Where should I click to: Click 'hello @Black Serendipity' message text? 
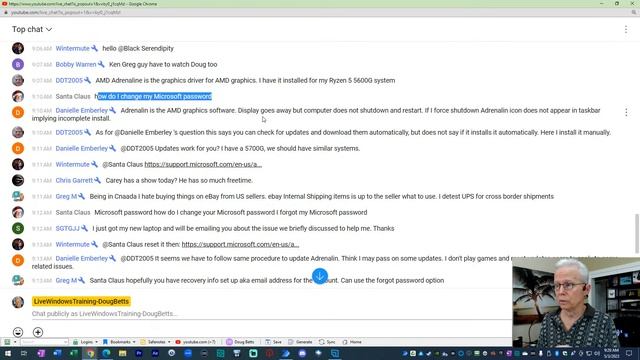(x=138, y=49)
